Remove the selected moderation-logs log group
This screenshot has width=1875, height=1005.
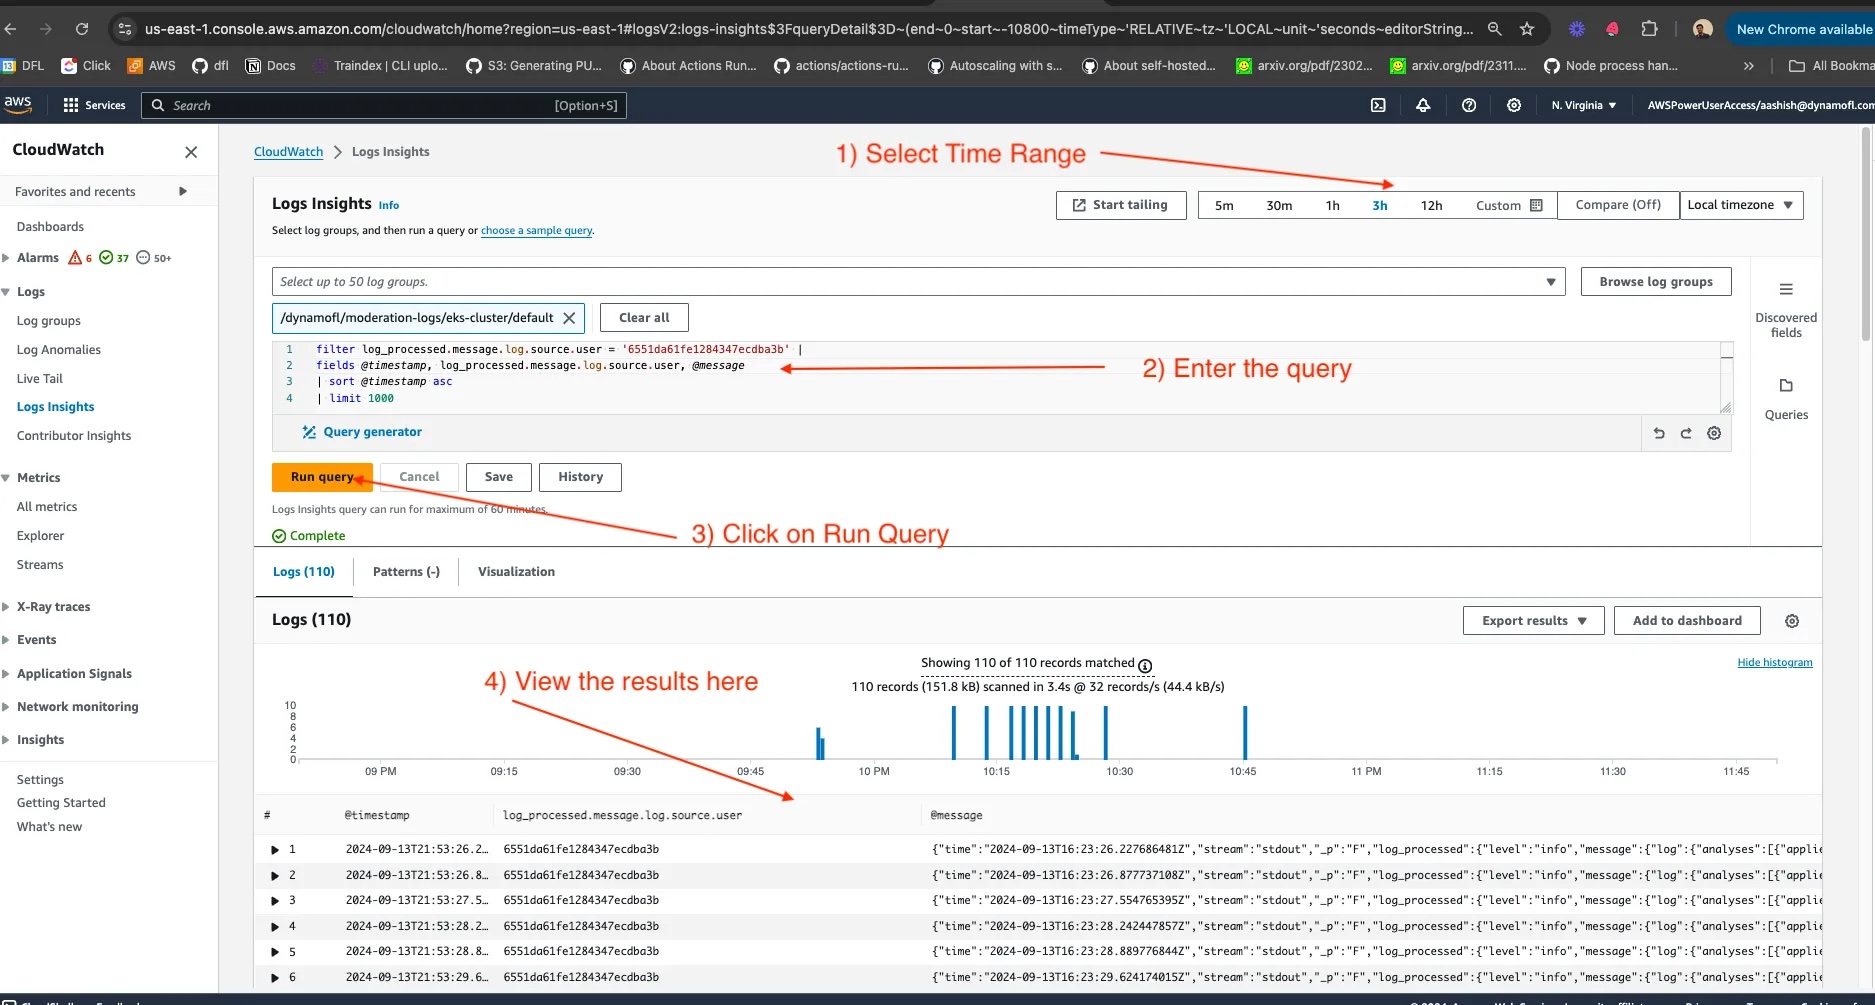tap(569, 318)
